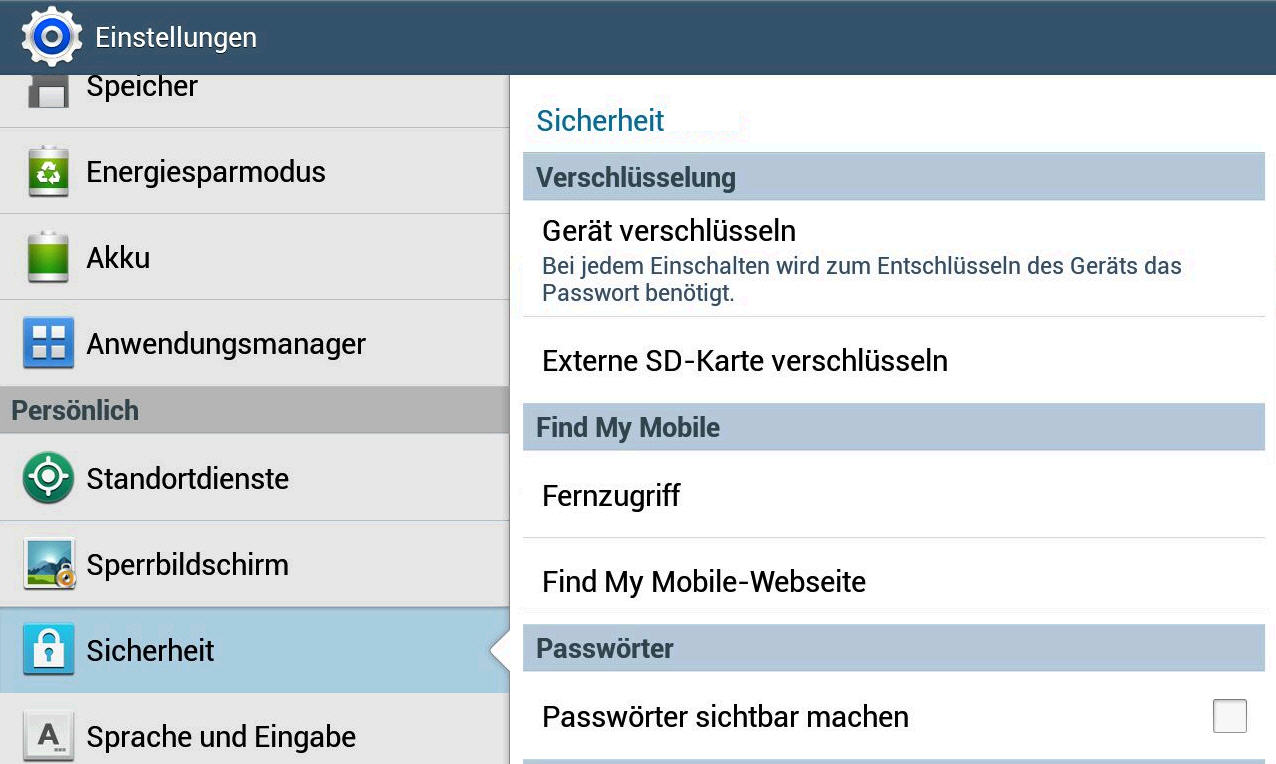Viewport: 1276px width, 764px height.
Task: Tap the Anwendungsmanager grid icon
Action: pos(48,344)
